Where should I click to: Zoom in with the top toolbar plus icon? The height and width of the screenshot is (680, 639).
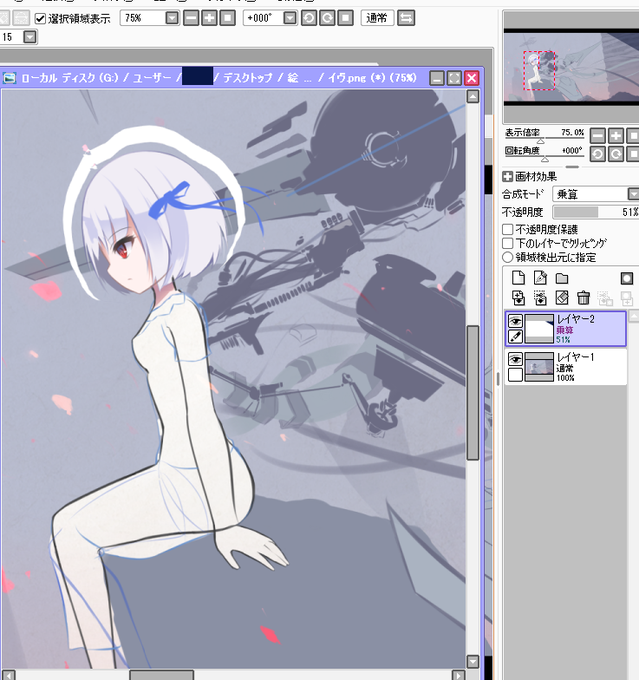pyautogui.click(x=210, y=18)
